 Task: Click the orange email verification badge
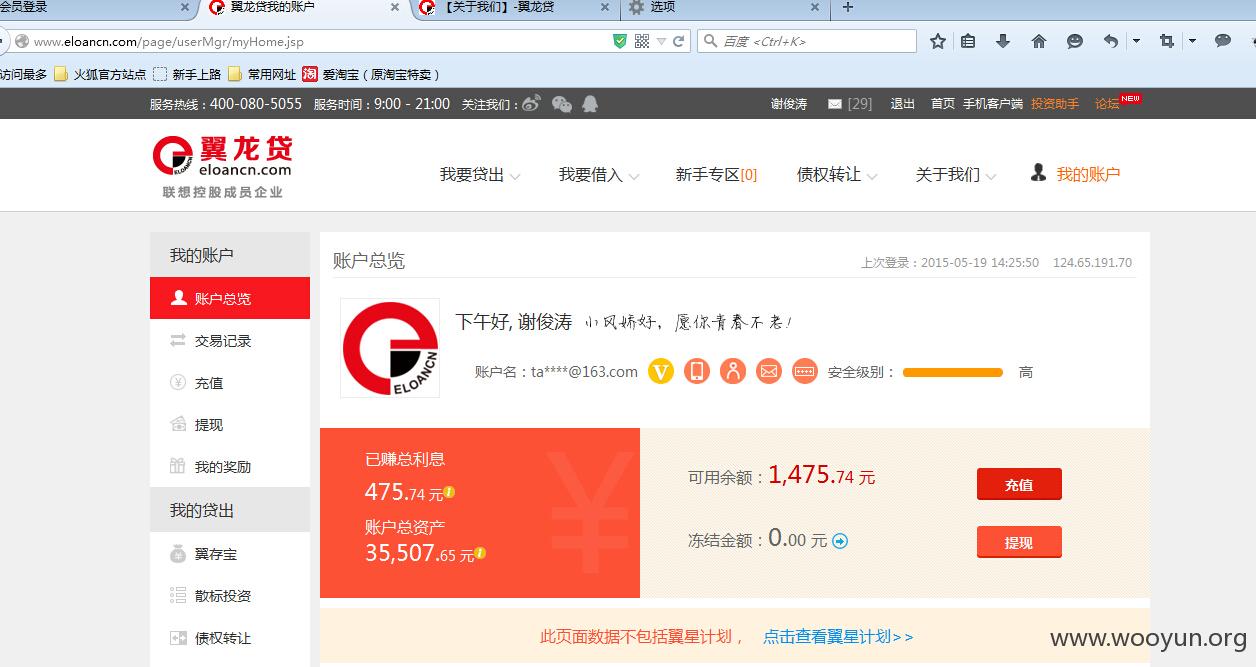pyautogui.click(x=769, y=372)
